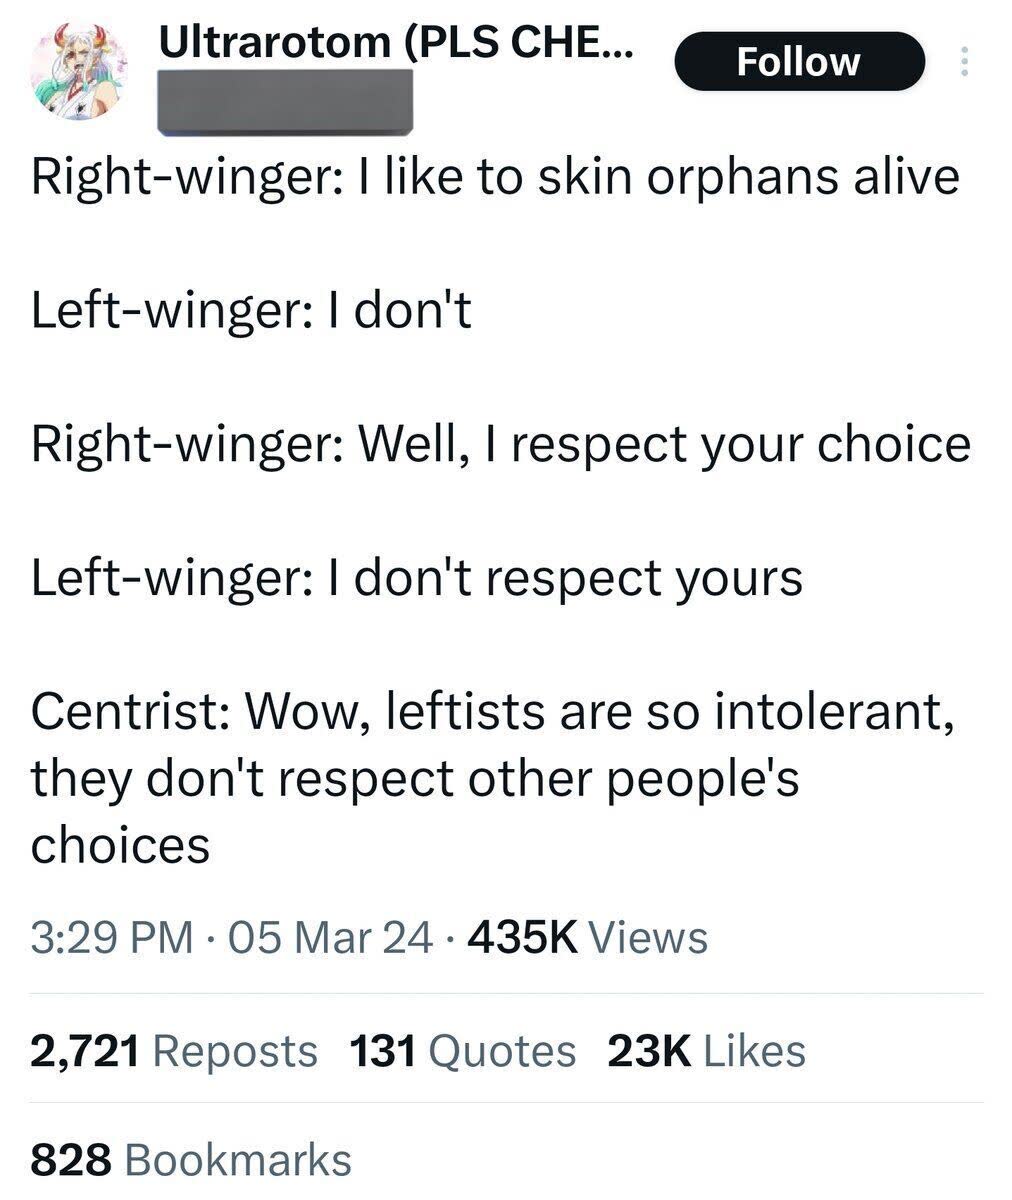Viewport: 1012px width, 1200px height.
Task: Click the word "Views" after 435K
Action: click(649, 938)
